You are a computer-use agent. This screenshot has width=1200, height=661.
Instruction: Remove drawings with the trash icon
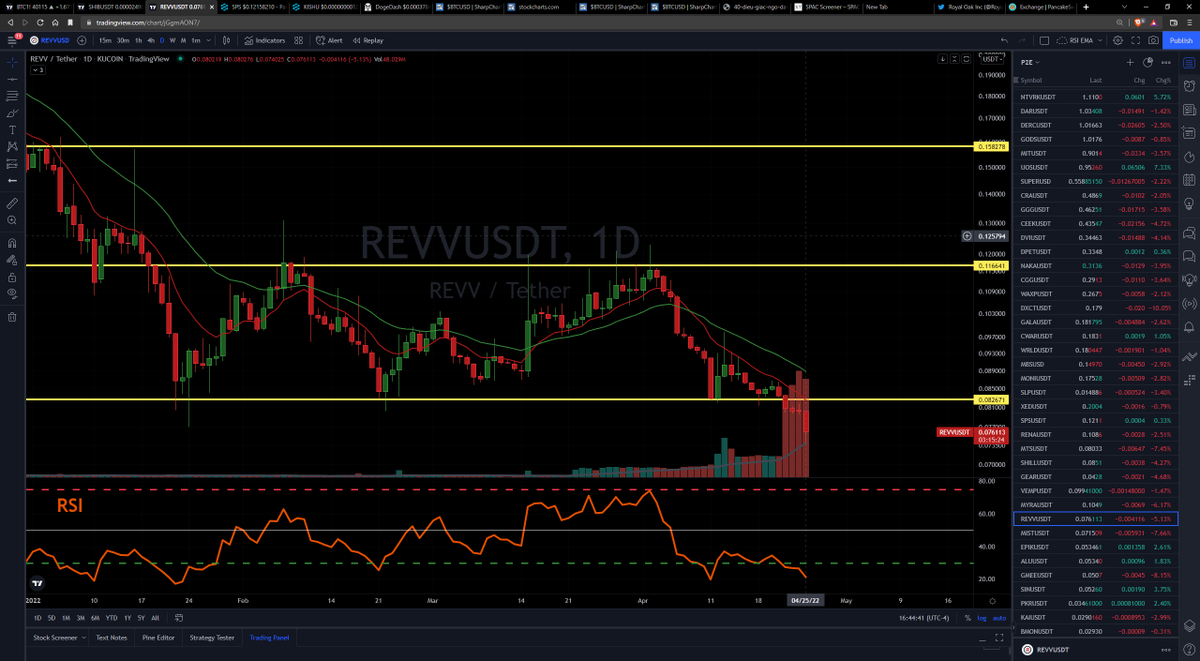click(x=12, y=317)
